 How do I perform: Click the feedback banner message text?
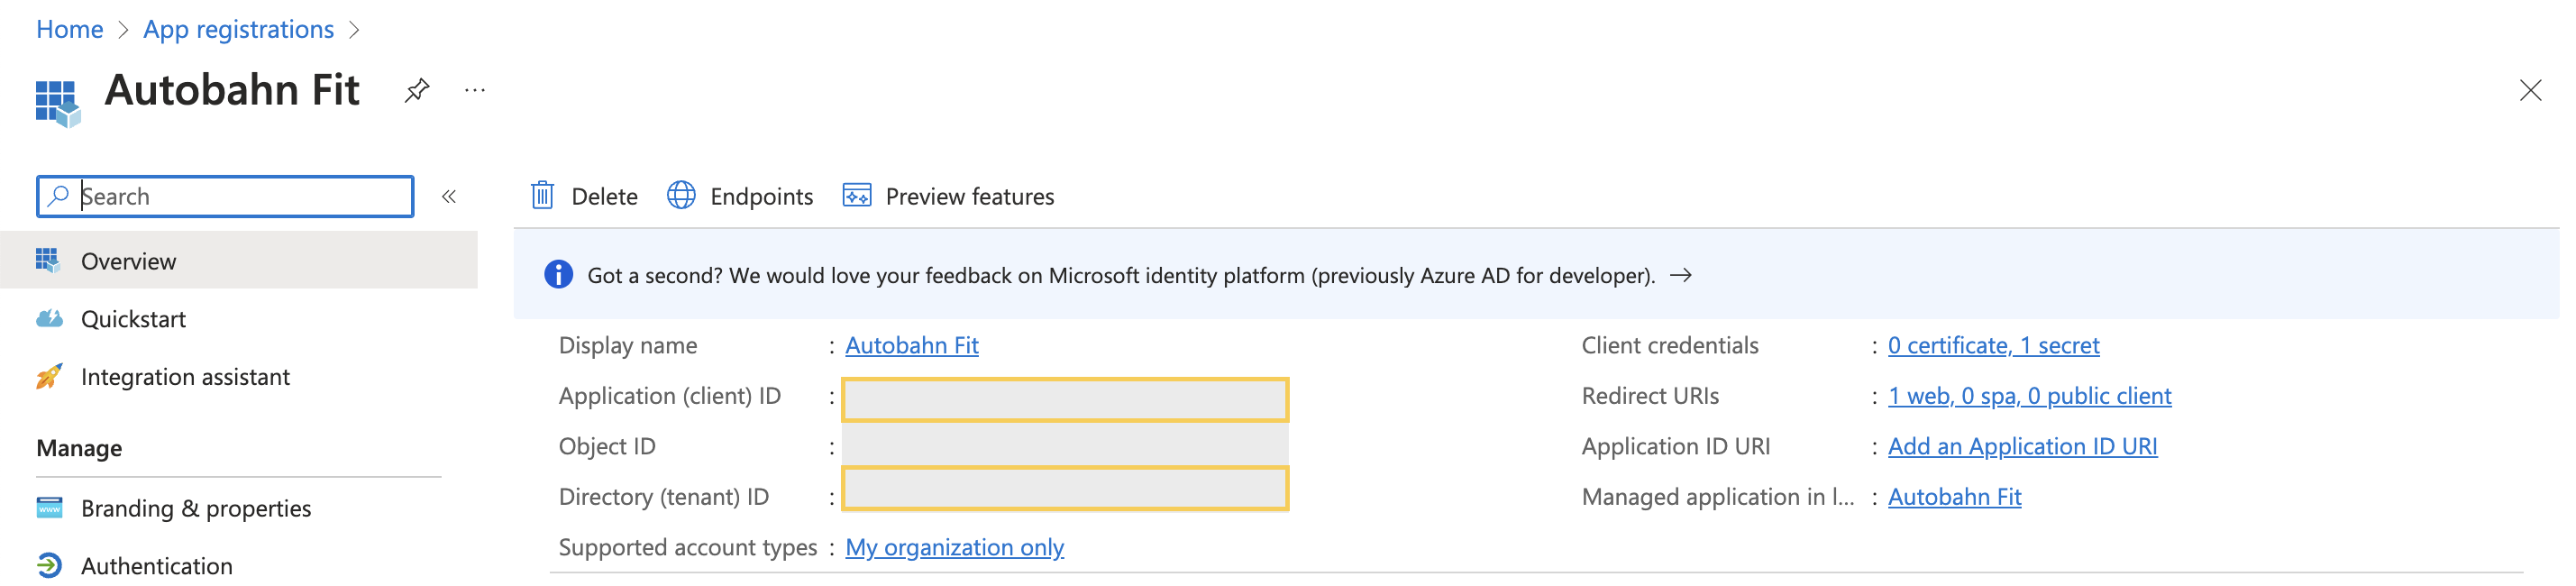pyautogui.click(x=1121, y=276)
